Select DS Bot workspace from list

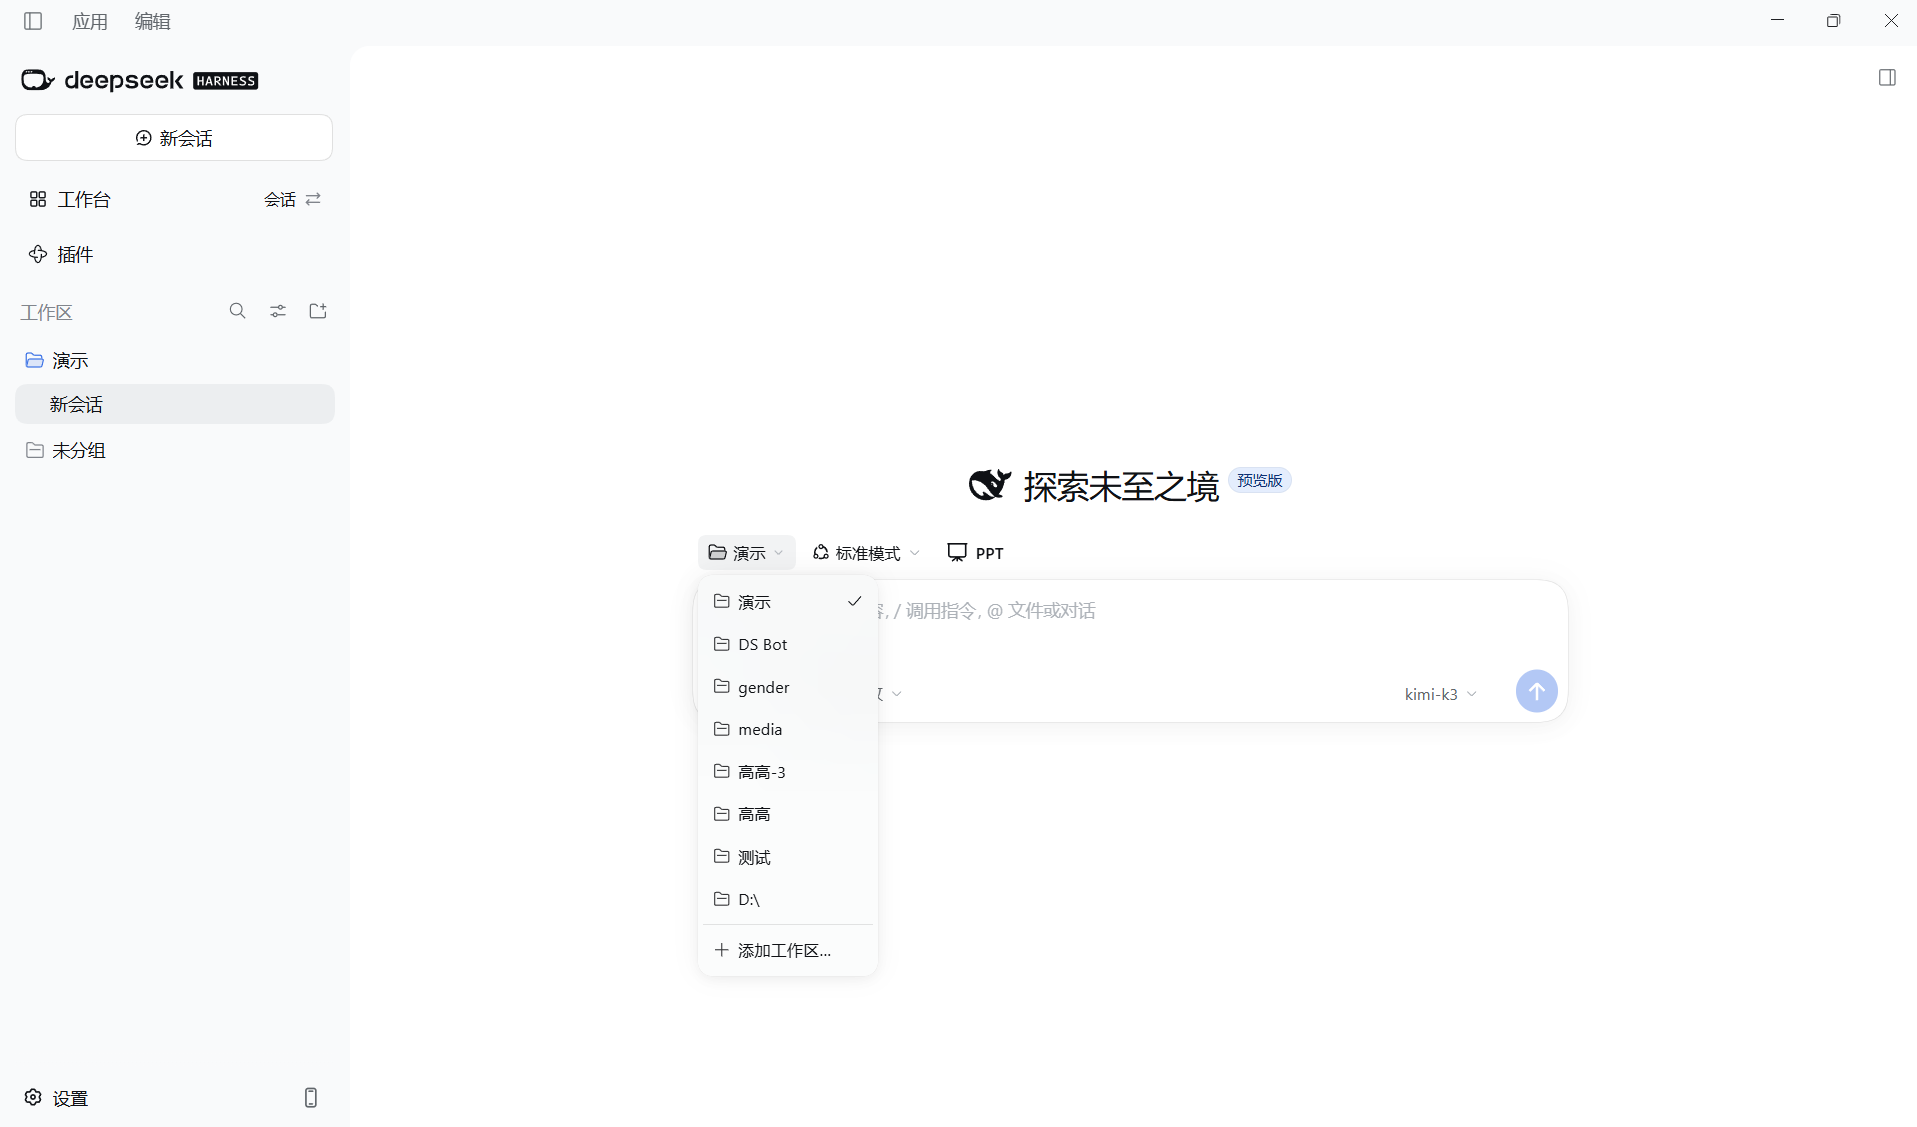click(788, 644)
